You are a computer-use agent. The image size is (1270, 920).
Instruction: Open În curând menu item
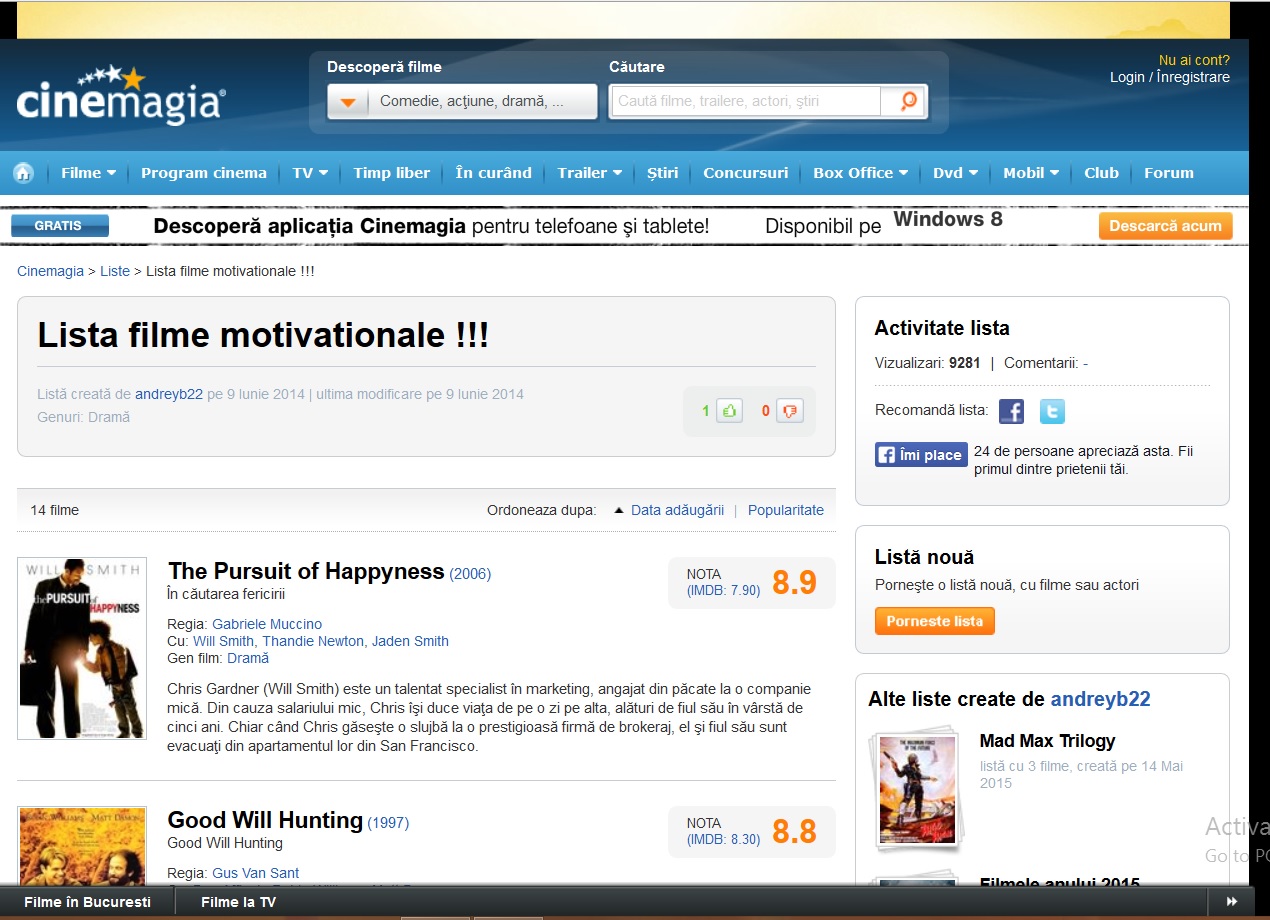[x=493, y=173]
